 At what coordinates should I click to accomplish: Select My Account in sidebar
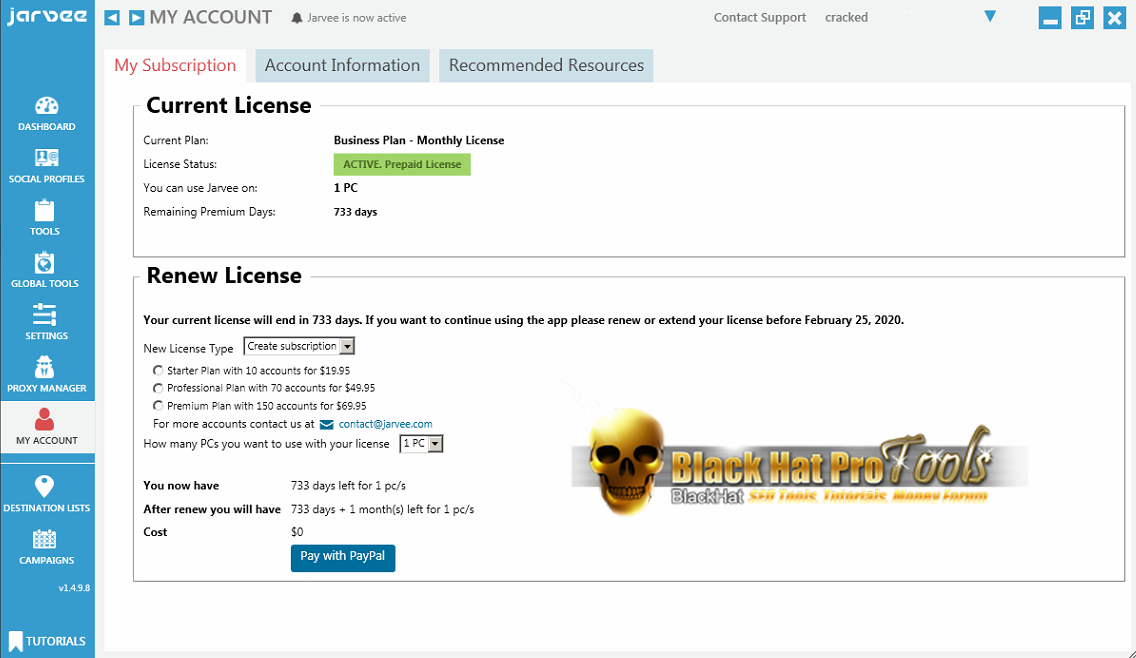click(46, 427)
